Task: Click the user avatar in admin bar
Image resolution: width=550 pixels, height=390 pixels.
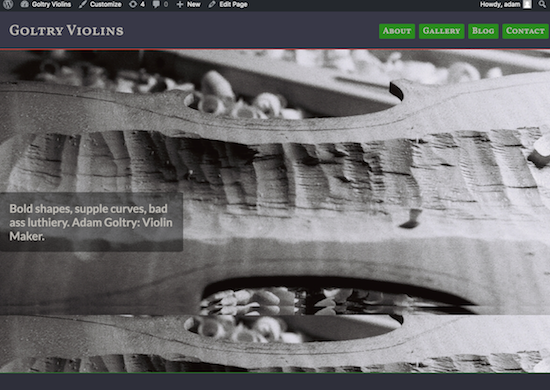Action: click(527, 4)
